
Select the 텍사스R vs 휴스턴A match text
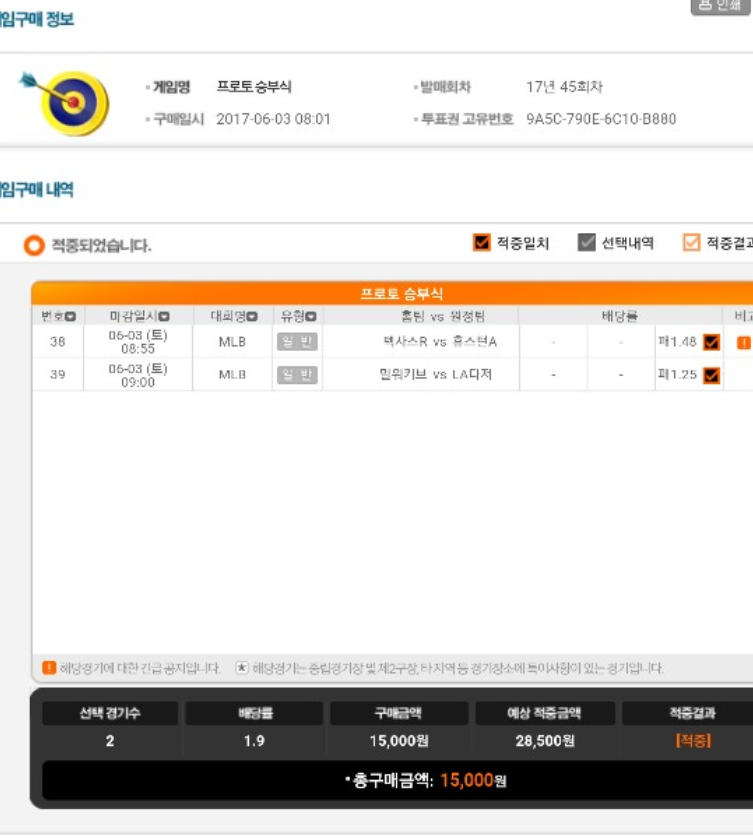click(440, 342)
